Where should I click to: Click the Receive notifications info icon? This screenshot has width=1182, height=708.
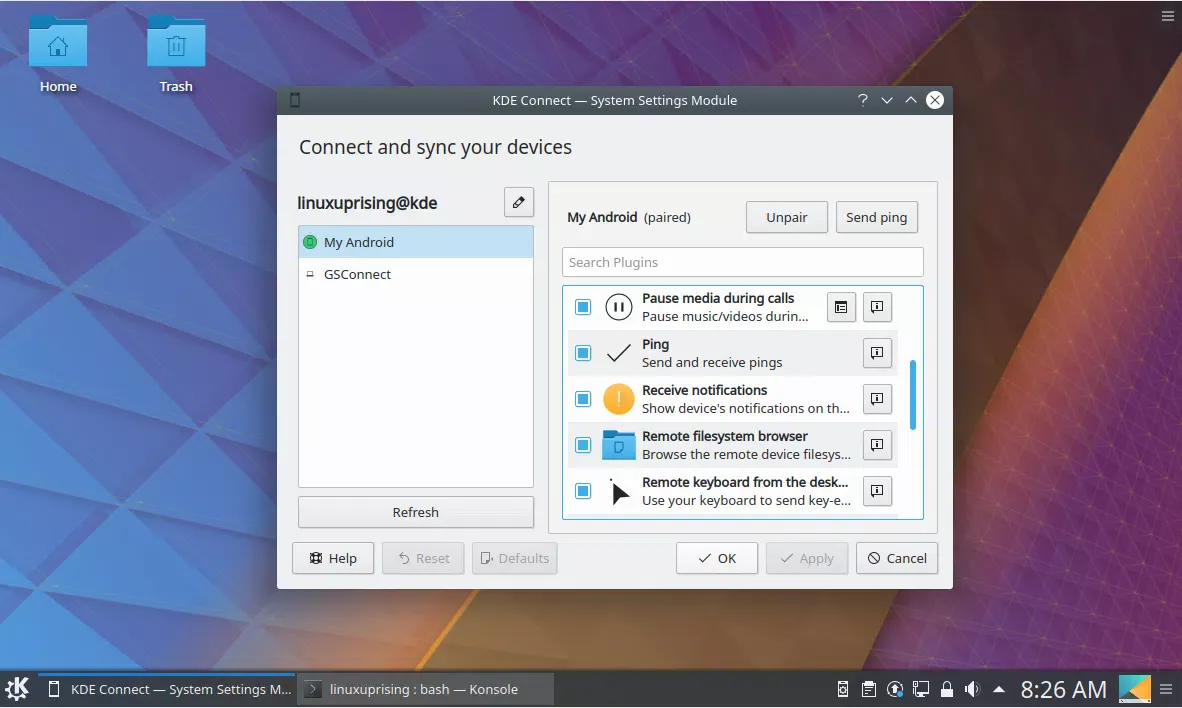click(x=877, y=399)
